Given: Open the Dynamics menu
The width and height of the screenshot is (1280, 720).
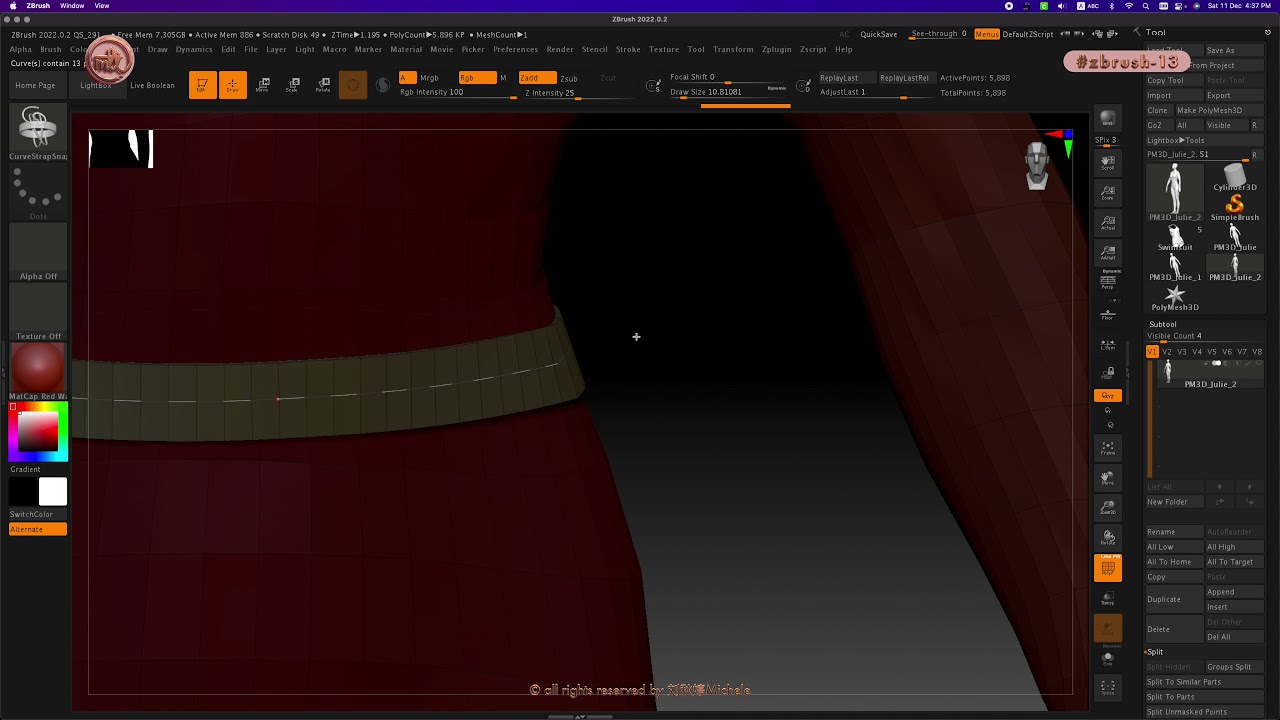Looking at the screenshot, I should [x=194, y=49].
